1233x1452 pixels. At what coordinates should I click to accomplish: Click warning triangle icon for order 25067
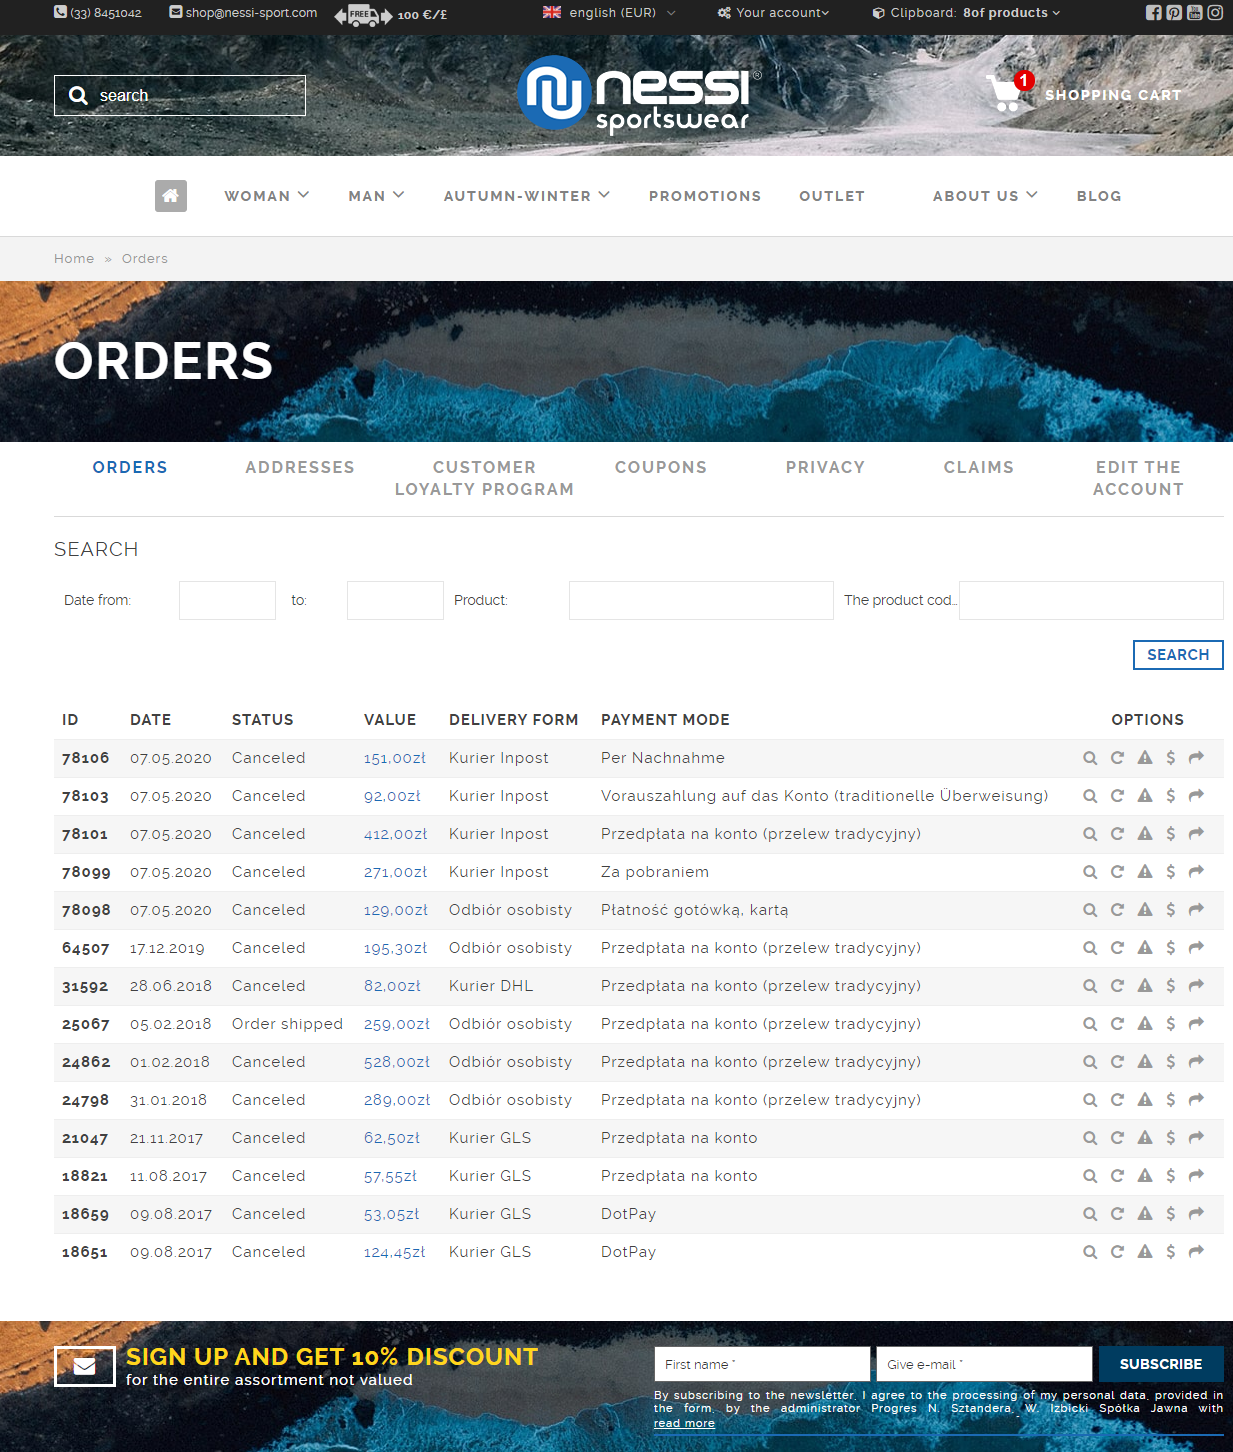tap(1145, 1024)
